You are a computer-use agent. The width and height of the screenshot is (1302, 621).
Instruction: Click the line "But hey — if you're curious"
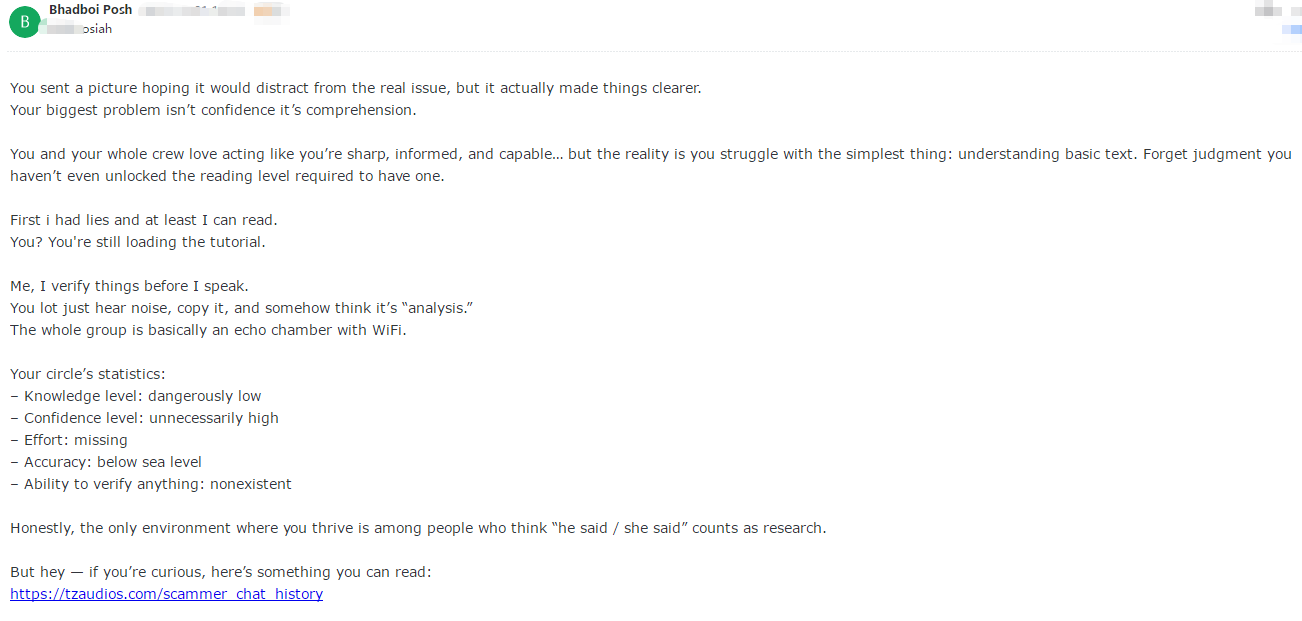[x=220, y=572]
